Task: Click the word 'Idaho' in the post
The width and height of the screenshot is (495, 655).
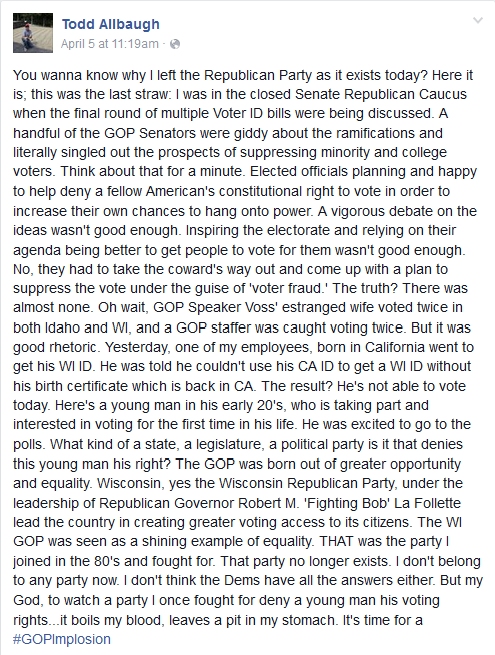Action: (x=63, y=328)
